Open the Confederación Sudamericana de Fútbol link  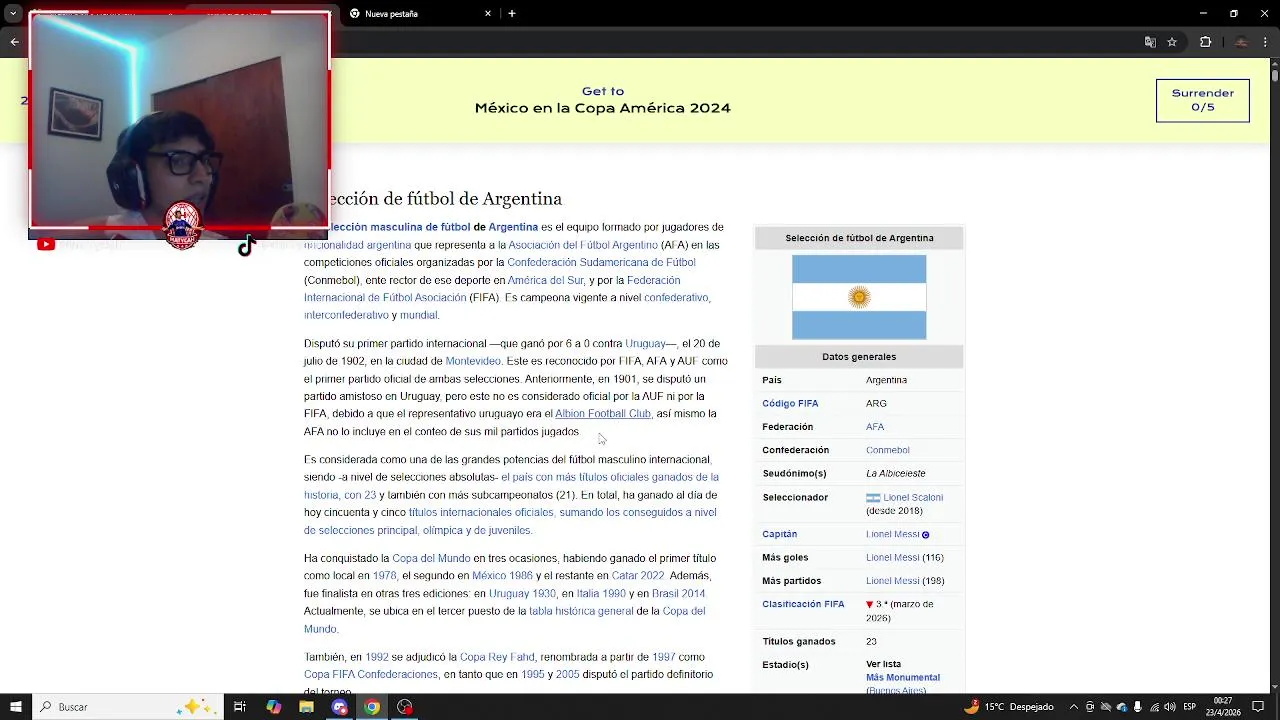point(601,263)
